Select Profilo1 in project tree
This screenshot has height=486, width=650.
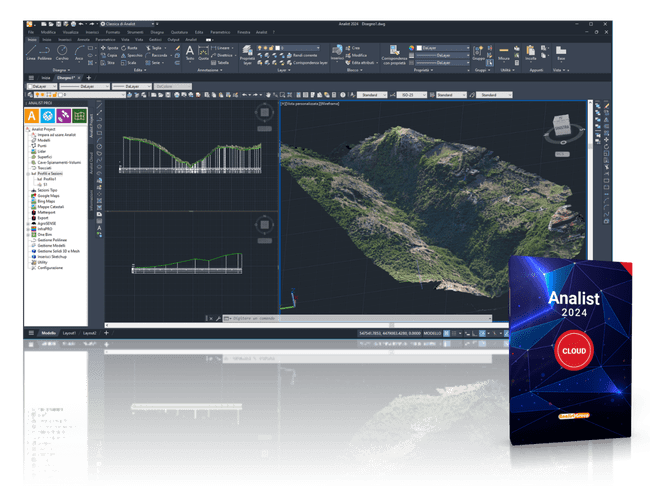(50, 179)
